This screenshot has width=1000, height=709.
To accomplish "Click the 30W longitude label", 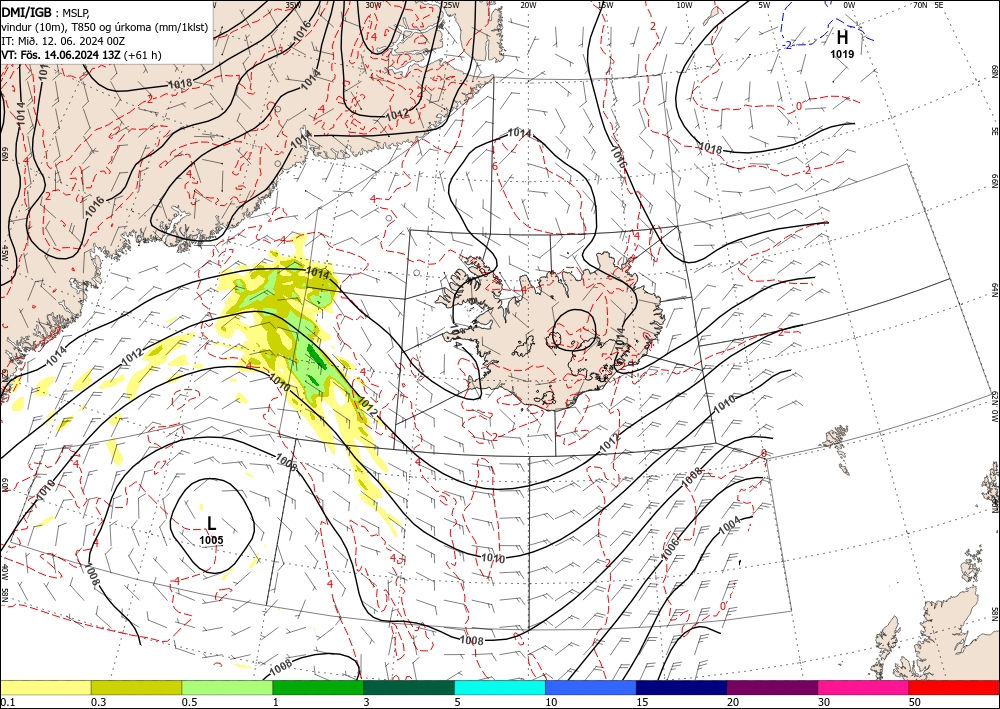I will (x=373, y=4).
